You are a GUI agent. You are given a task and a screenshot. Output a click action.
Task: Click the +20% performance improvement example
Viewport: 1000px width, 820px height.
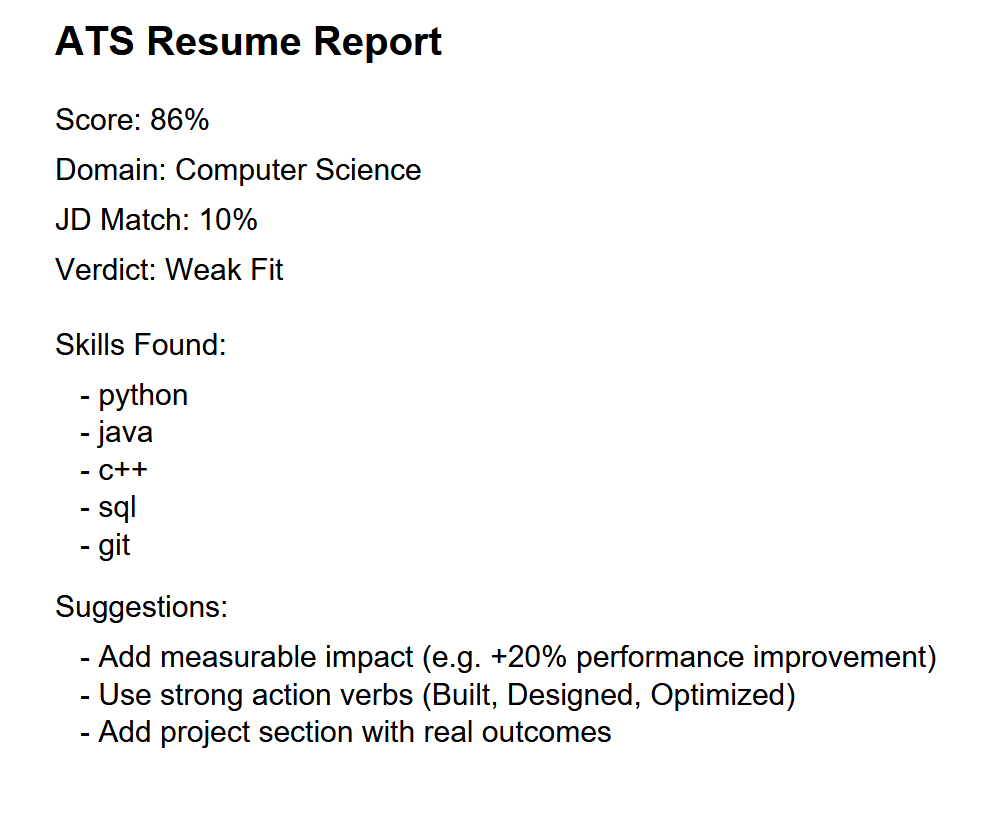pos(710,657)
